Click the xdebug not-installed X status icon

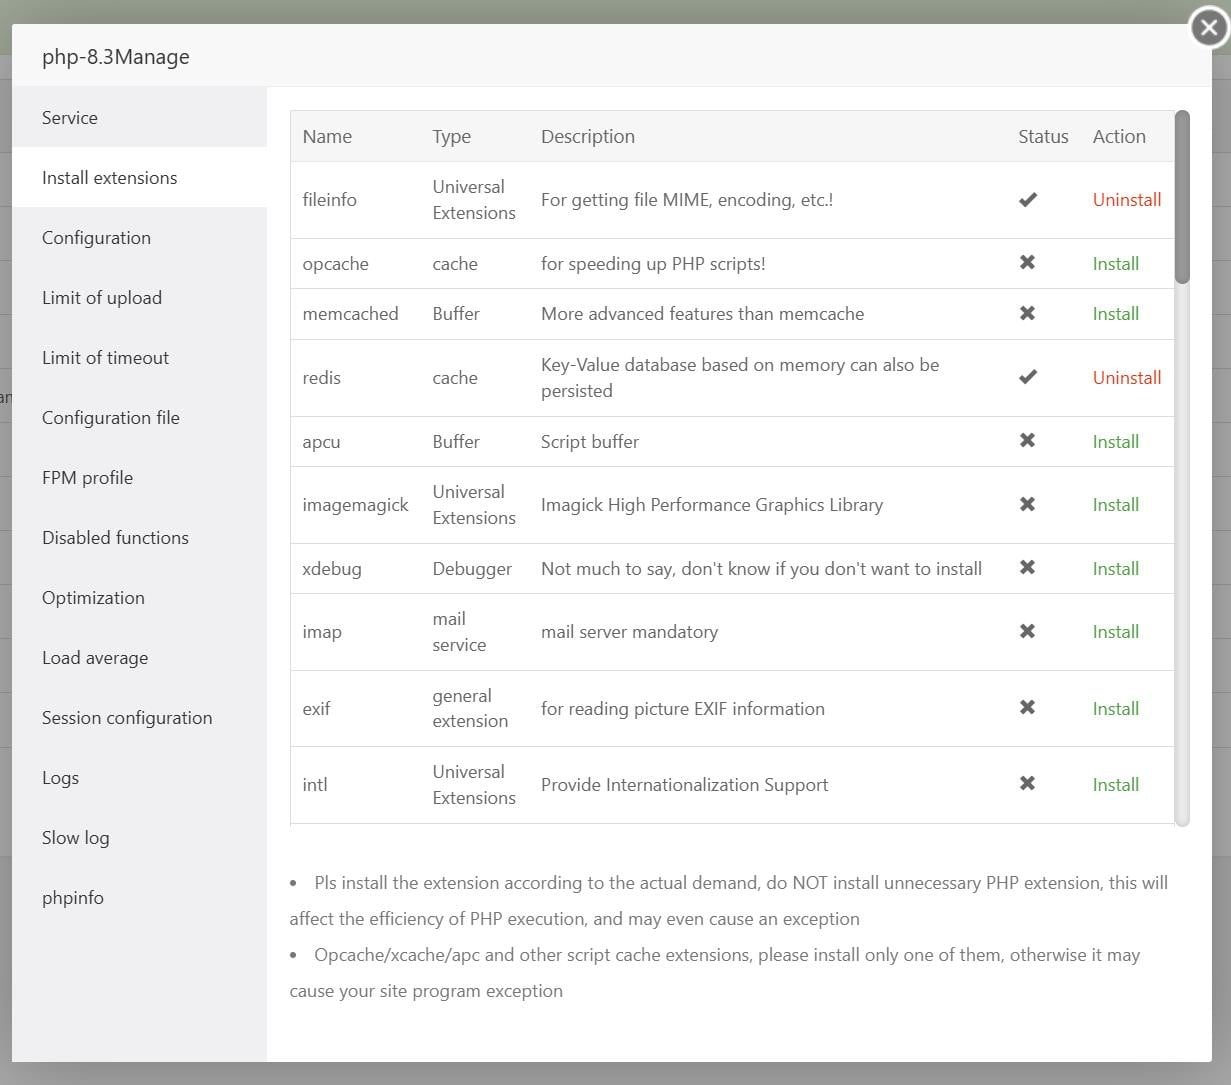point(1027,568)
